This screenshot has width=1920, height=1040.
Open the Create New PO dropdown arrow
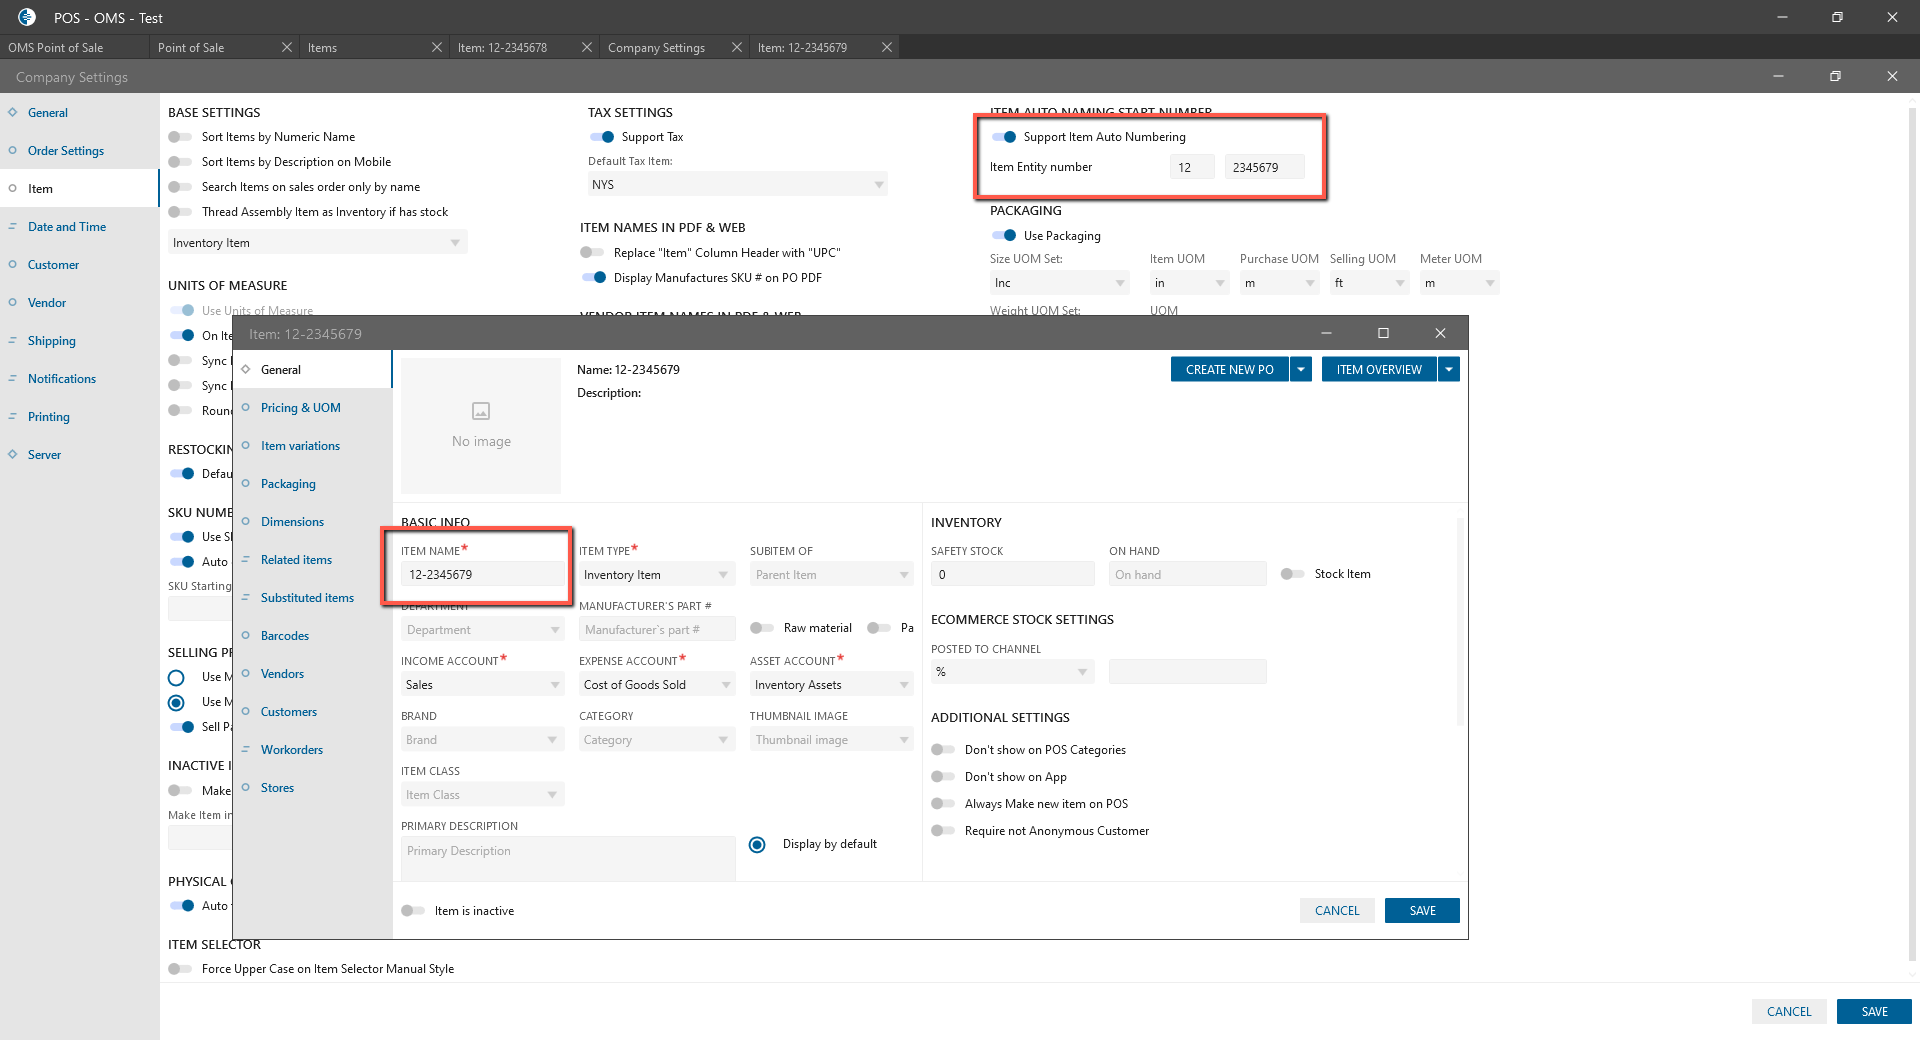(x=1301, y=370)
